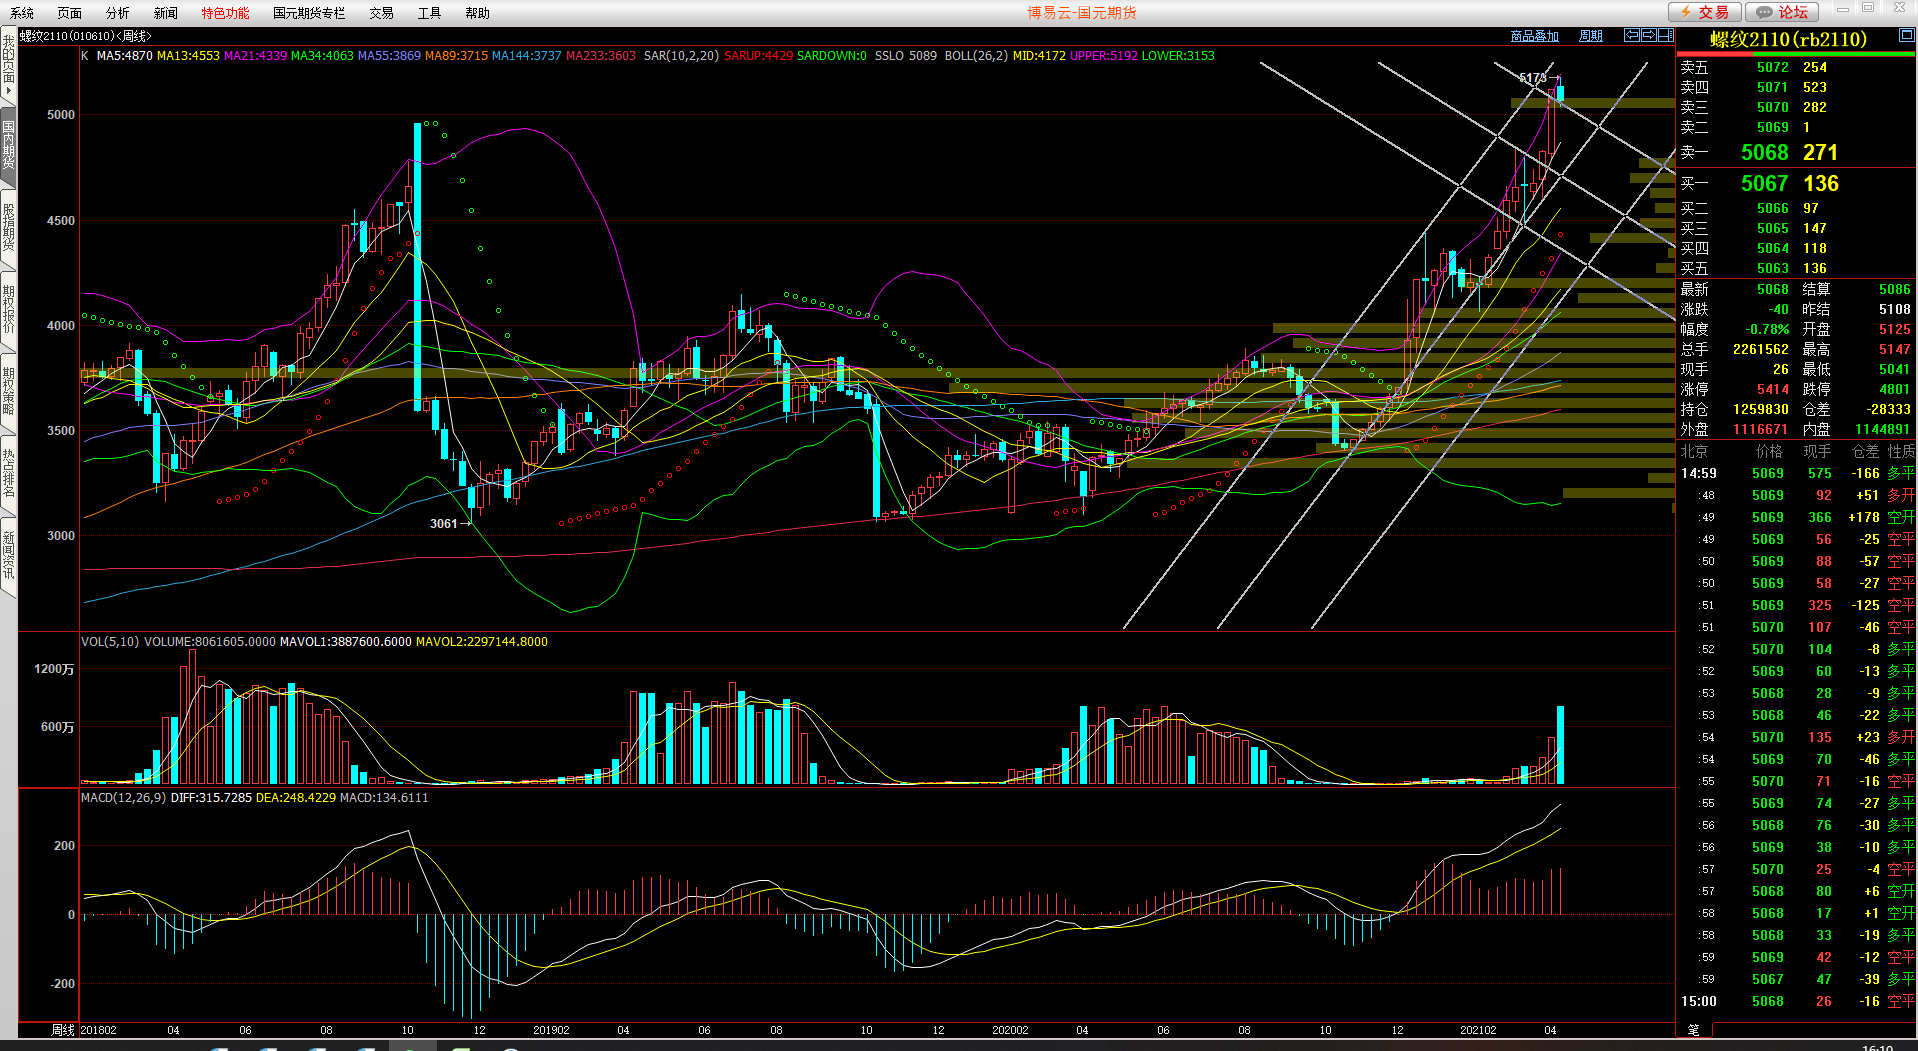Screen dimensions: 1918x1051
Task: Open the 国元期货专栏 menu
Action: click(309, 13)
